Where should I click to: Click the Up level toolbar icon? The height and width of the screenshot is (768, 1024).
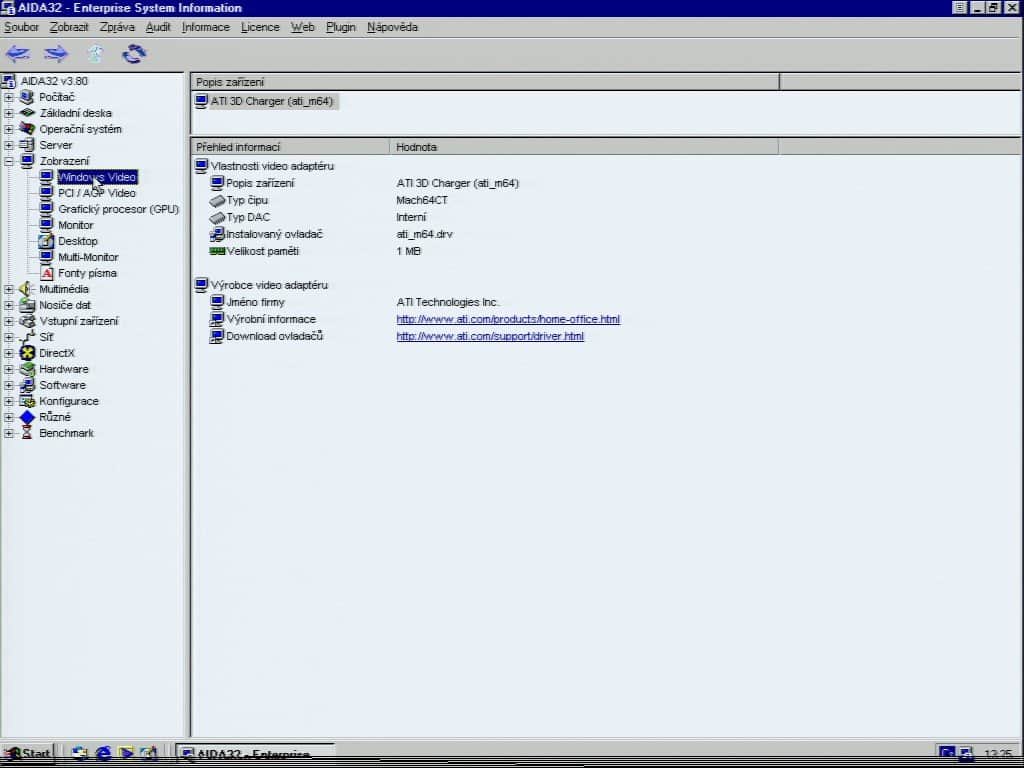coord(95,54)
